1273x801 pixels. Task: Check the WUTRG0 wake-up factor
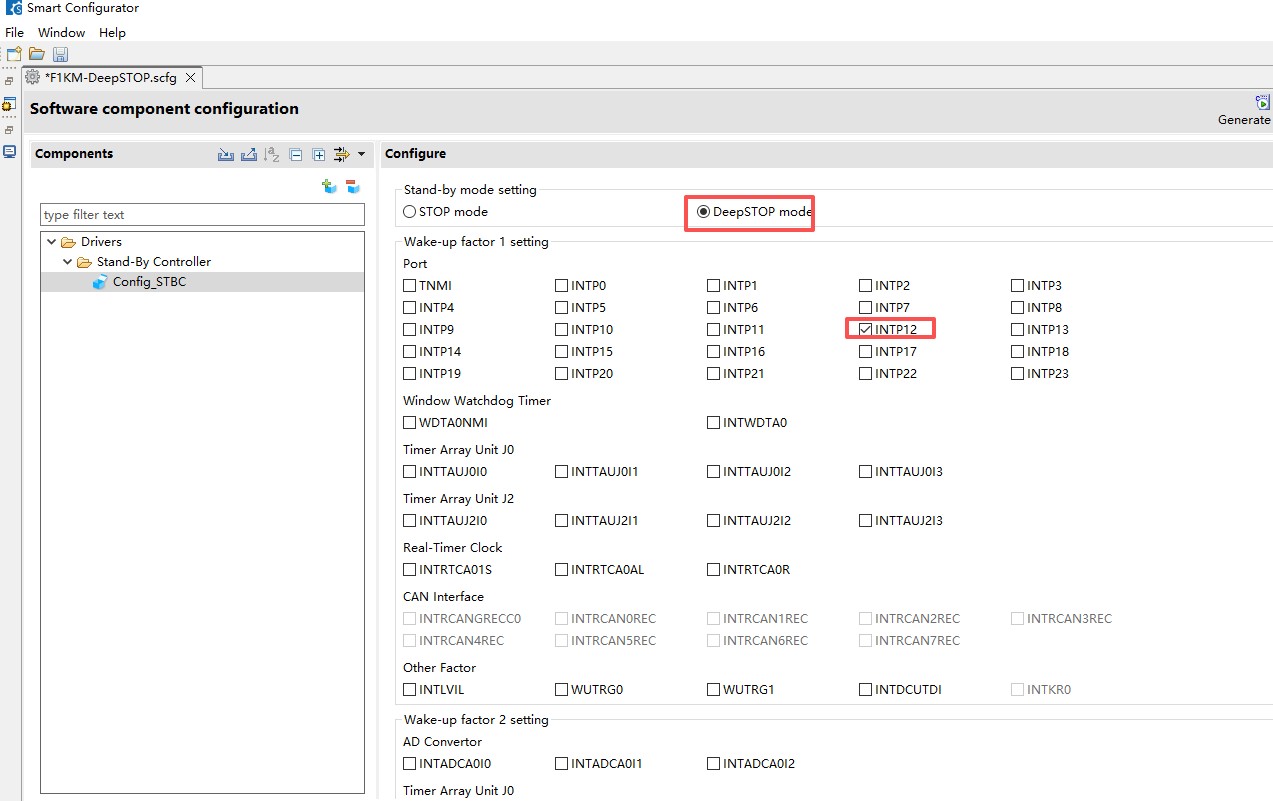562,690
